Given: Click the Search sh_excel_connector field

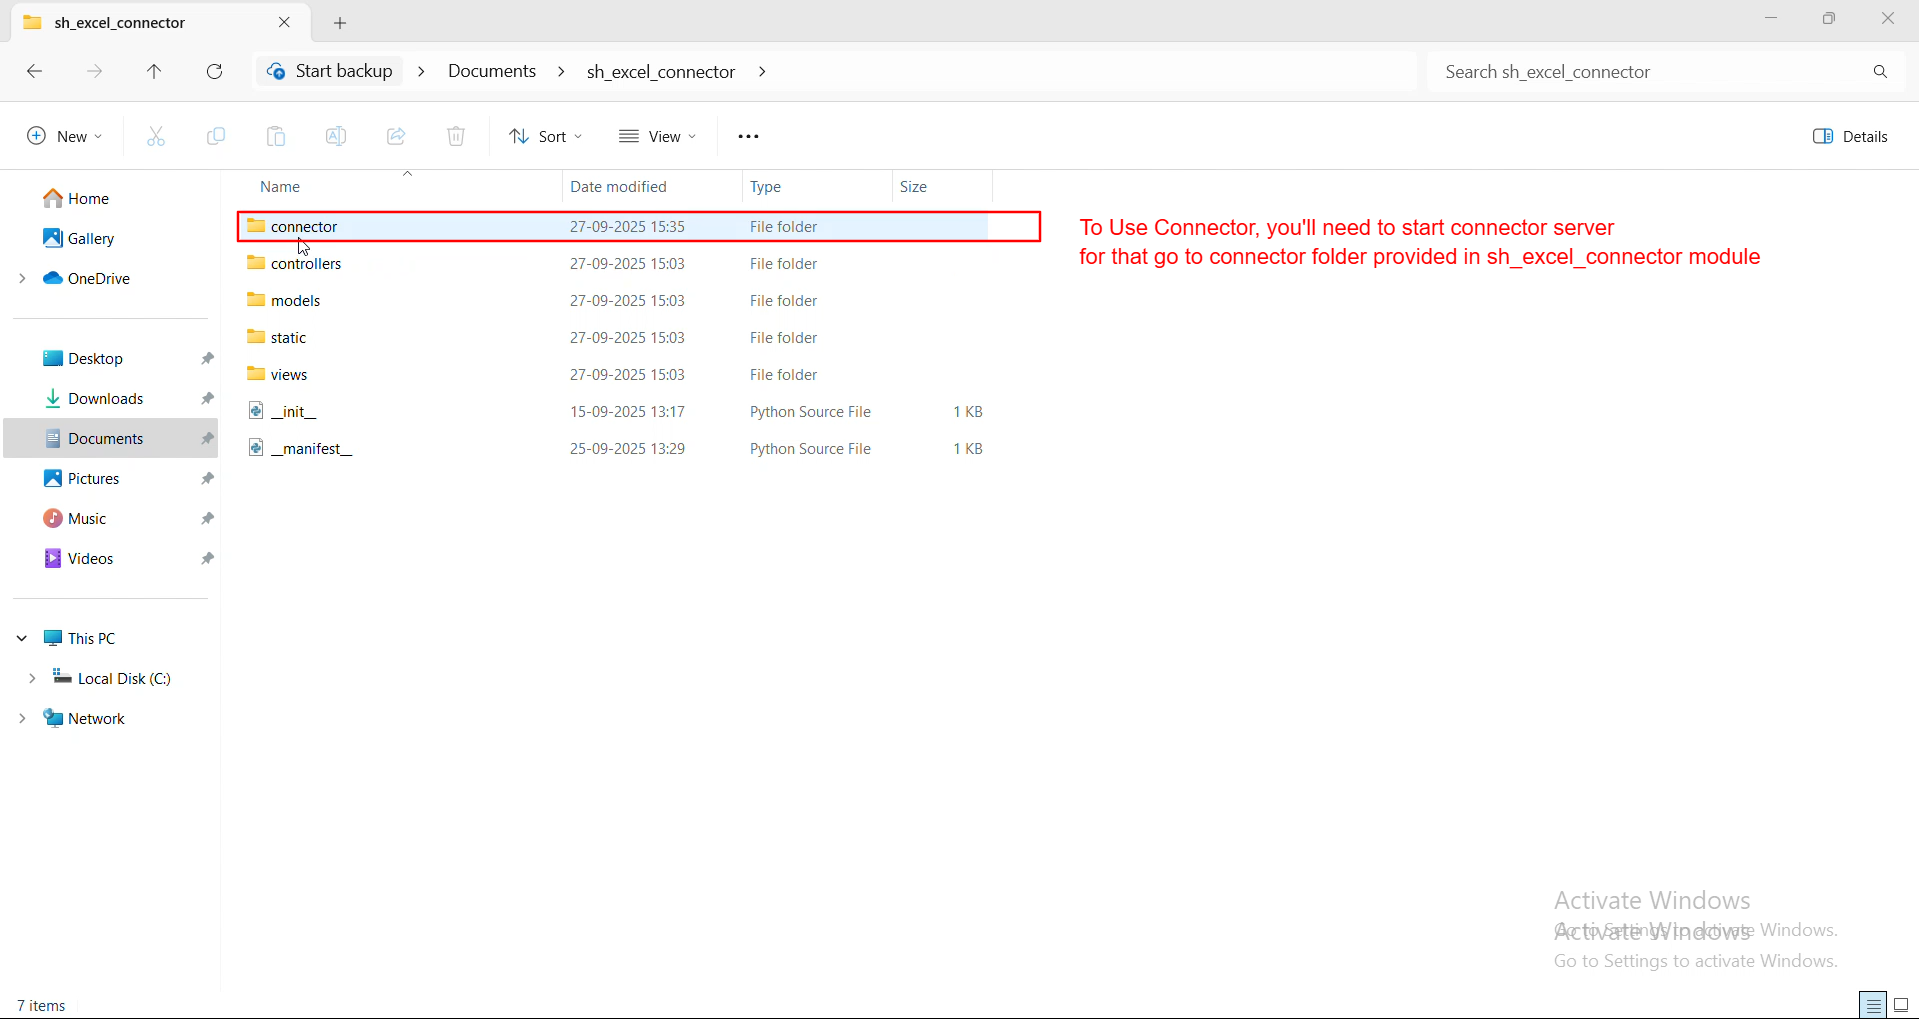Looking at the screenshot, I should [x=1650, y=72].
